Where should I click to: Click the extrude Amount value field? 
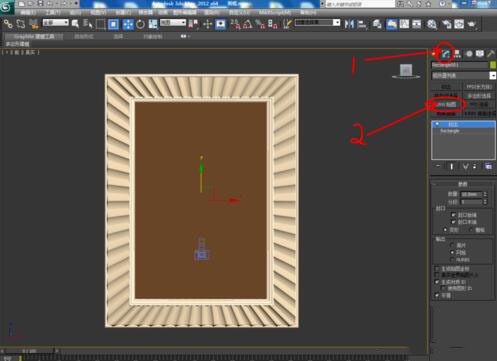[x=471, y=194]
